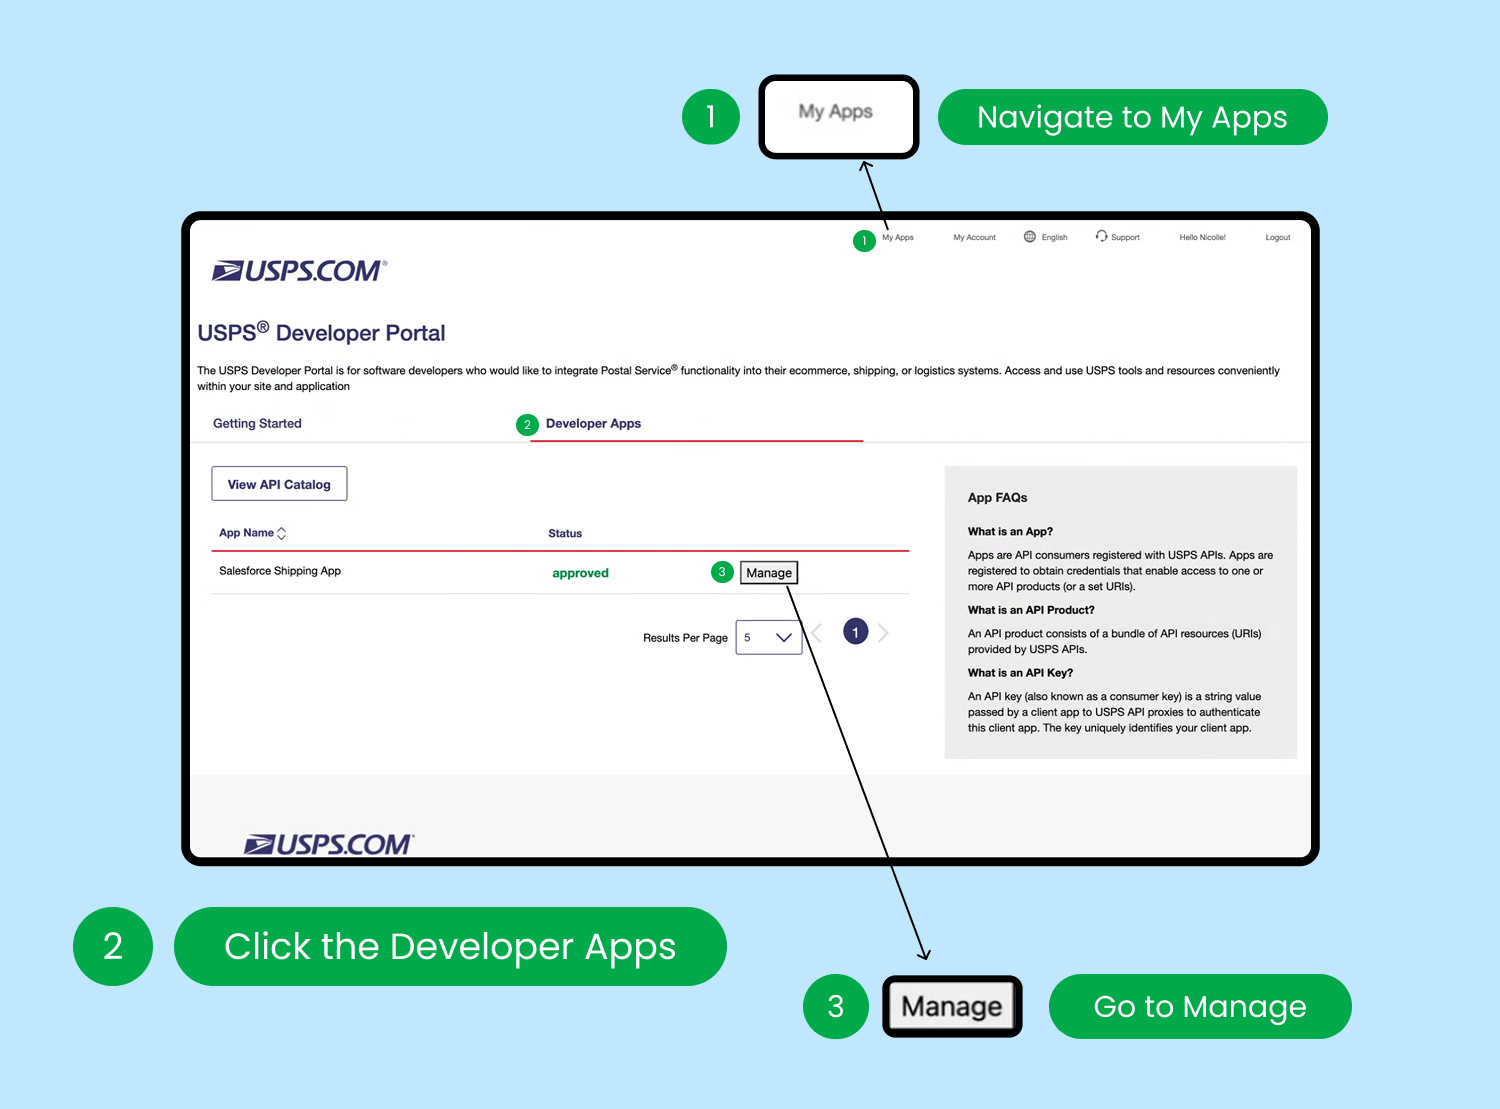Viewport: 1500px width, 1109px height.
Task: Click the Hello Nicolle! greeting
Action: pos(1202,238)
